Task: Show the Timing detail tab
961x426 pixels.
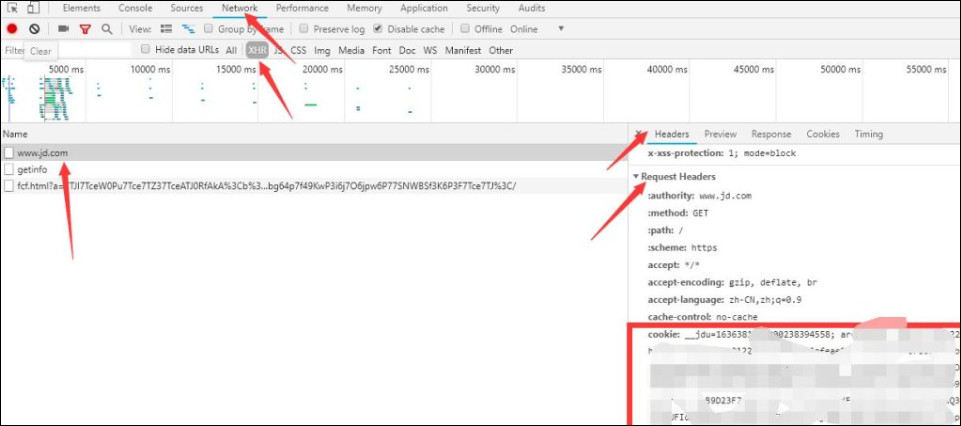Action: [868, 134]
